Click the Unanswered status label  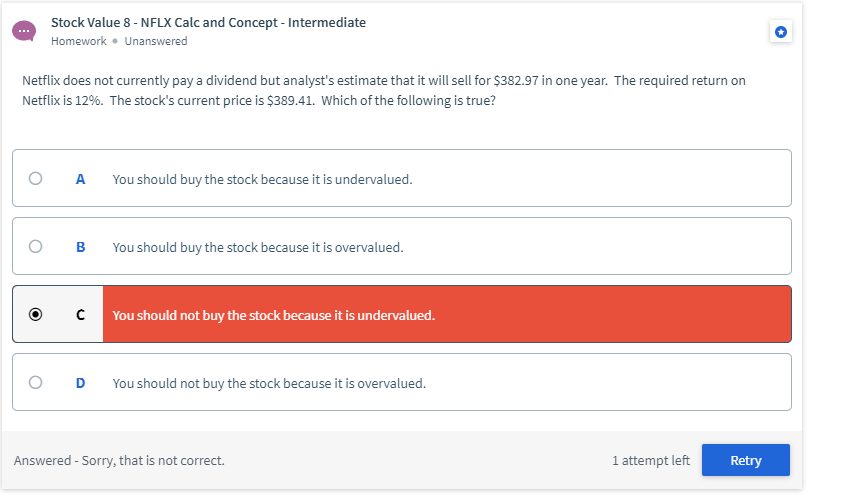tap(156, 41)
